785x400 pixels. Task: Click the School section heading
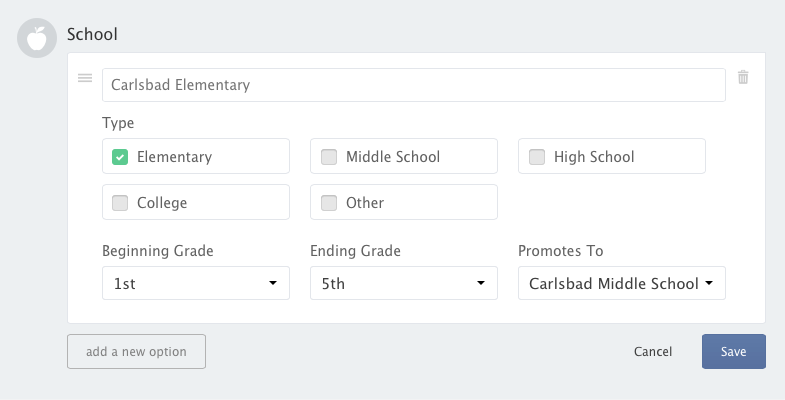pos(92,35)
